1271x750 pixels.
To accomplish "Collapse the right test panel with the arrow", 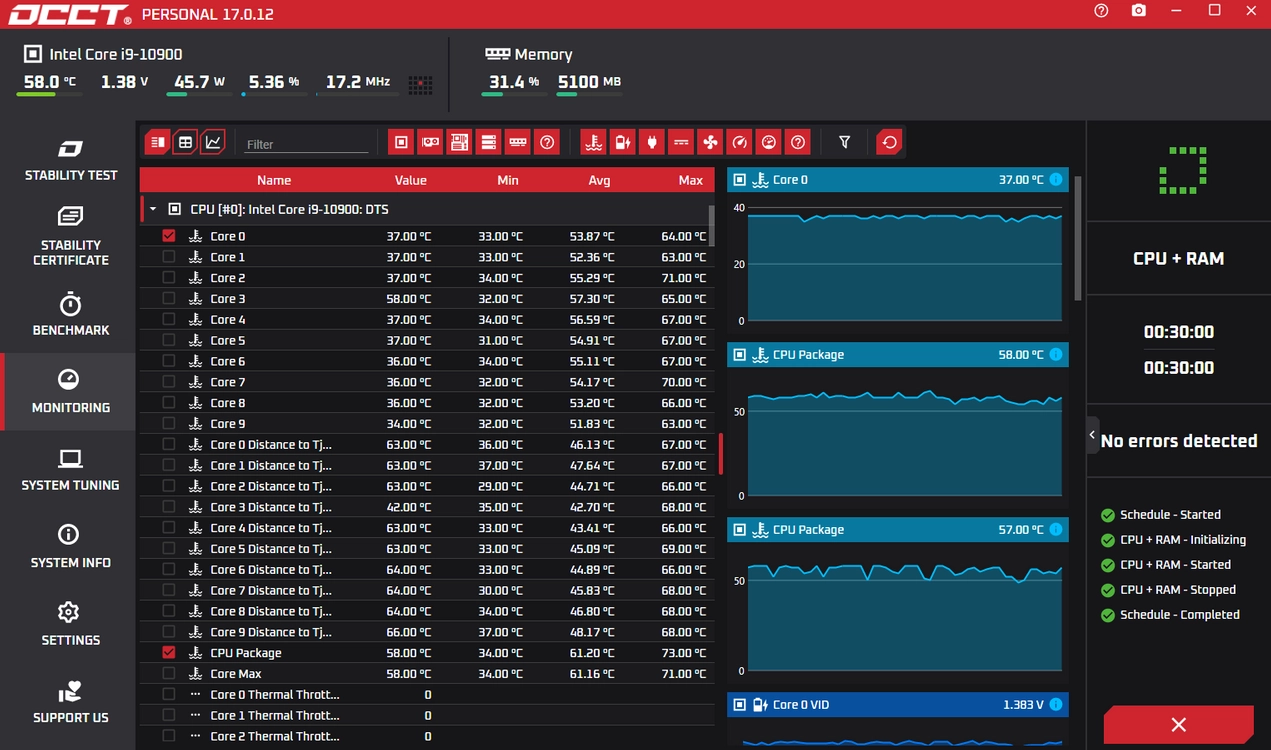I will point(1092,435).
